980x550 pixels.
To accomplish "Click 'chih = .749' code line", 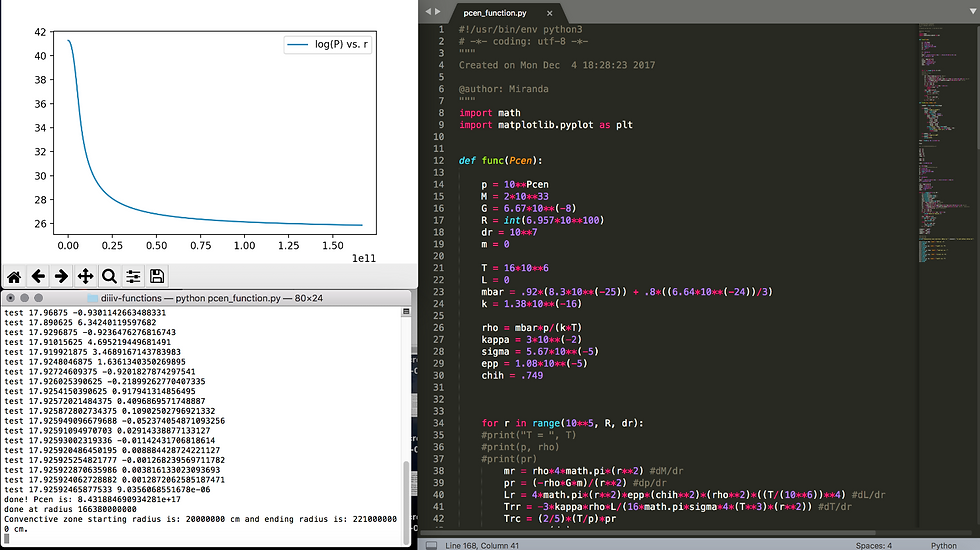I will pyautogui.click(x=512, y=376).
